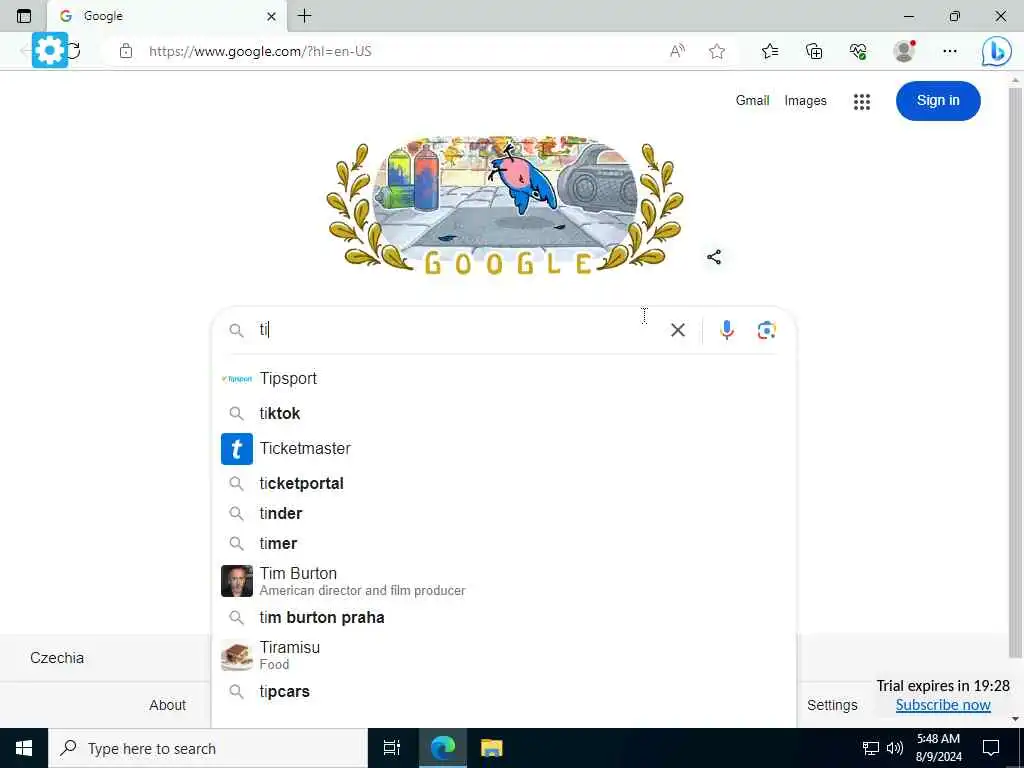1024x768 pixels.
Task: Choose the tinder suggestion
Action: coord(504,513)
